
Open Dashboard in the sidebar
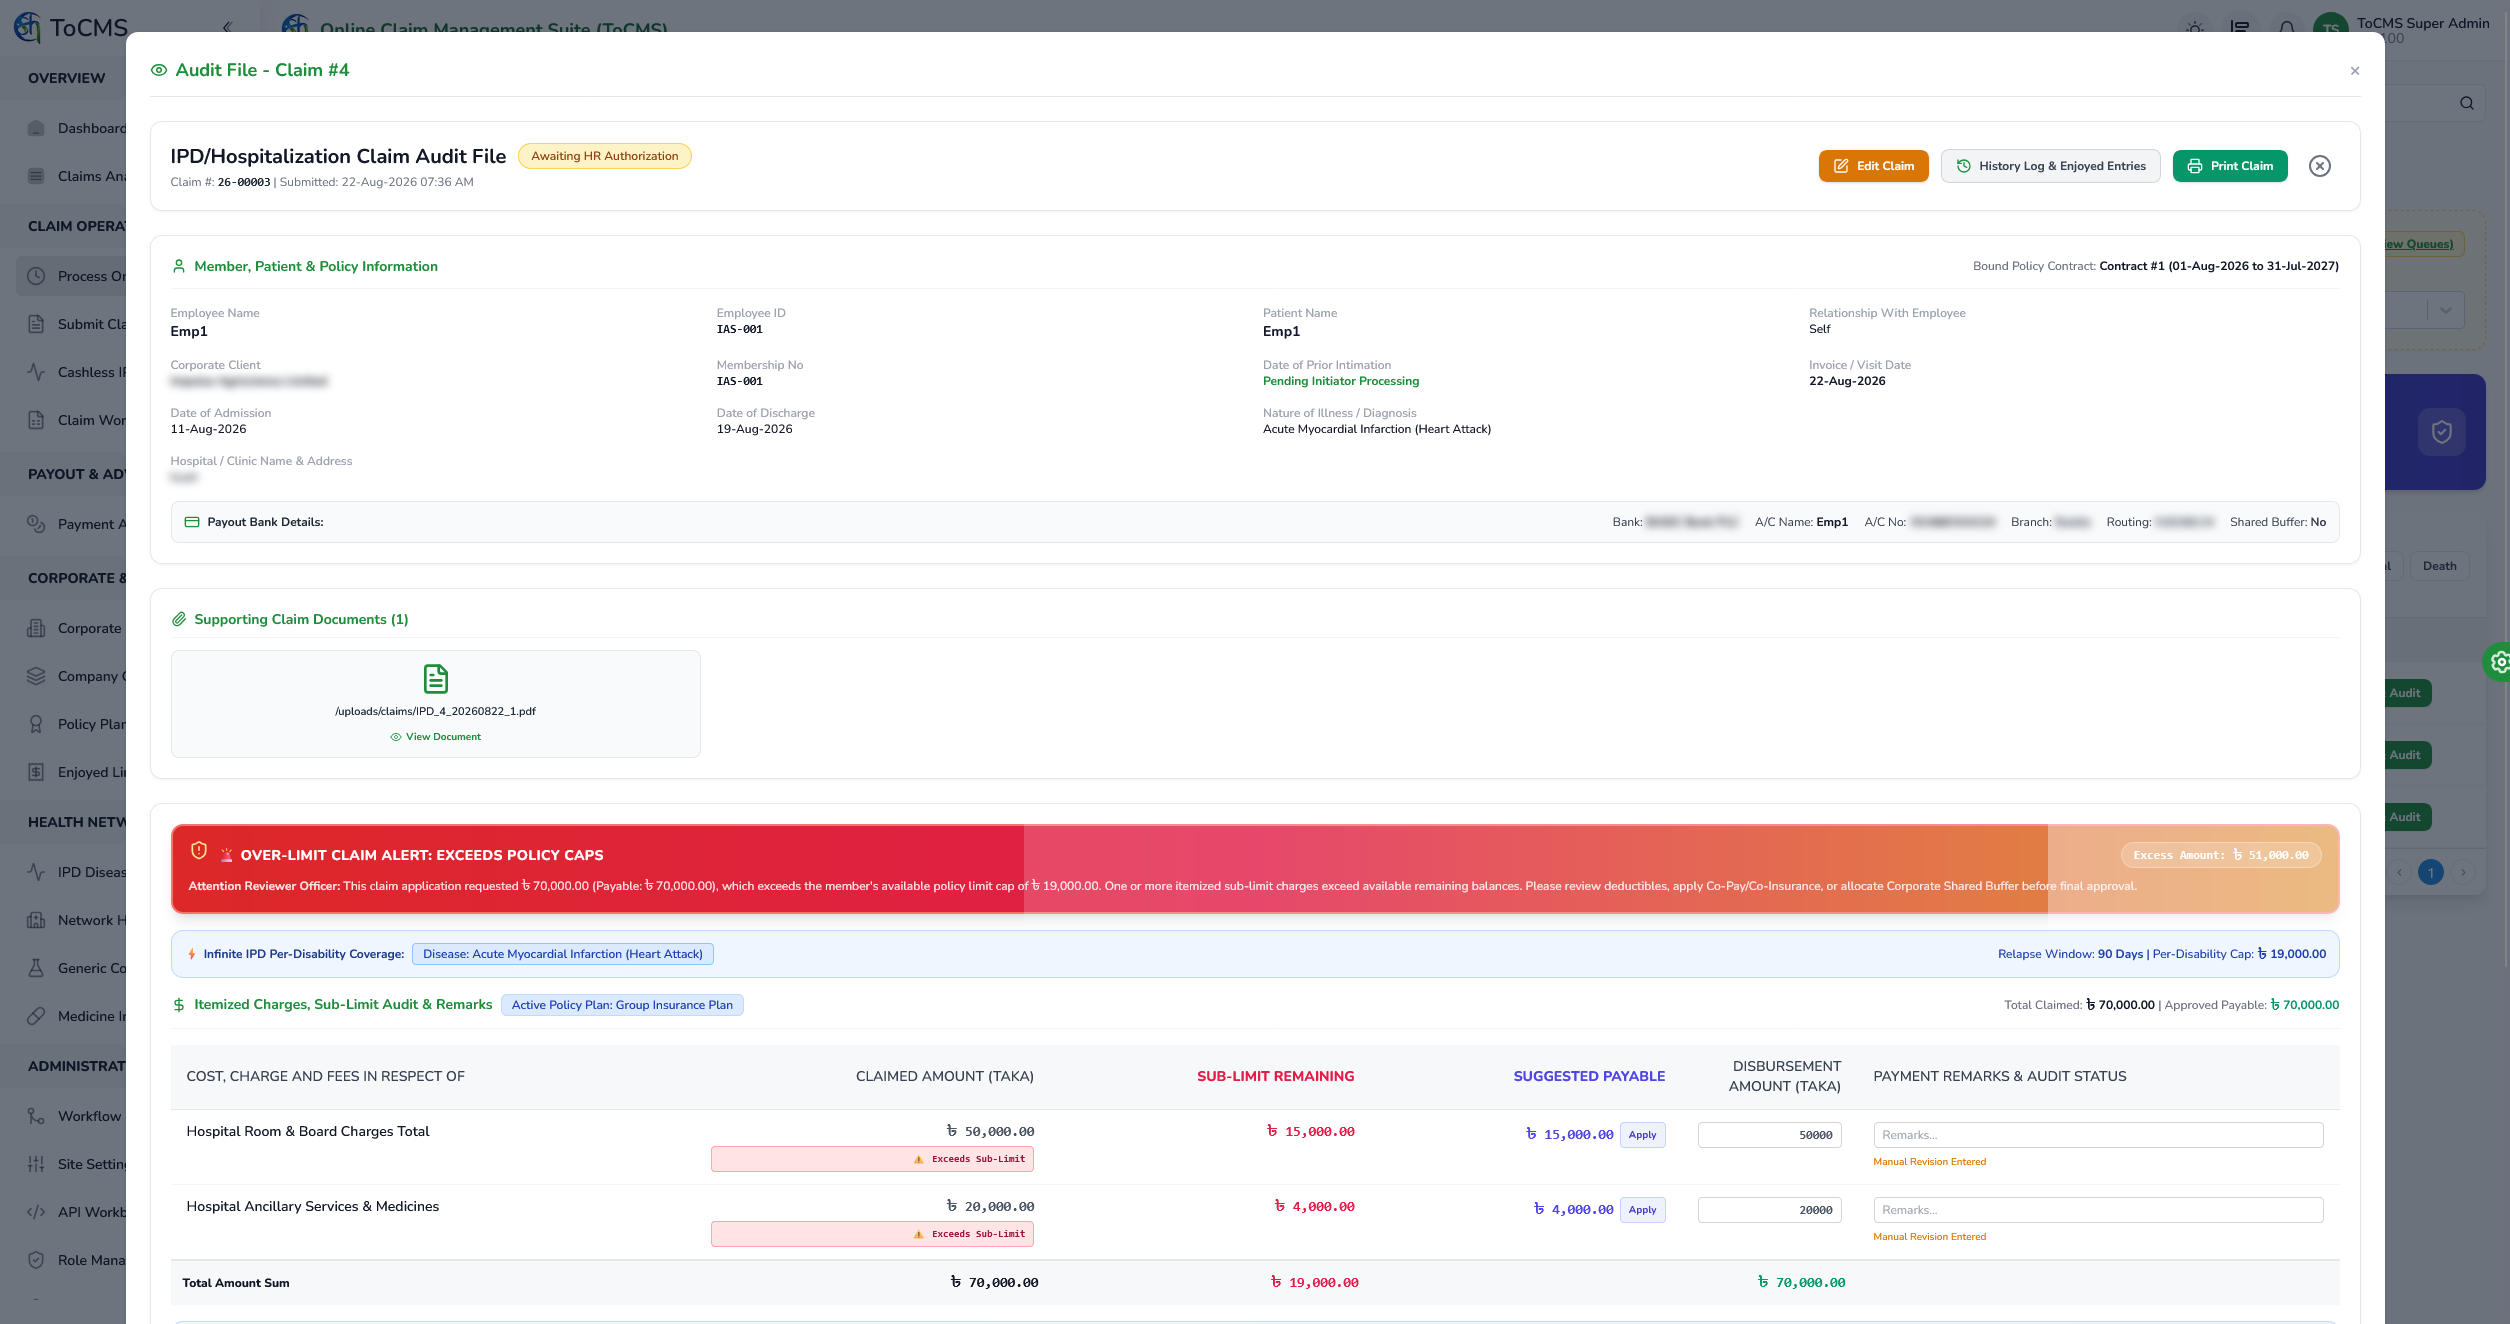[x=78, y=128]
